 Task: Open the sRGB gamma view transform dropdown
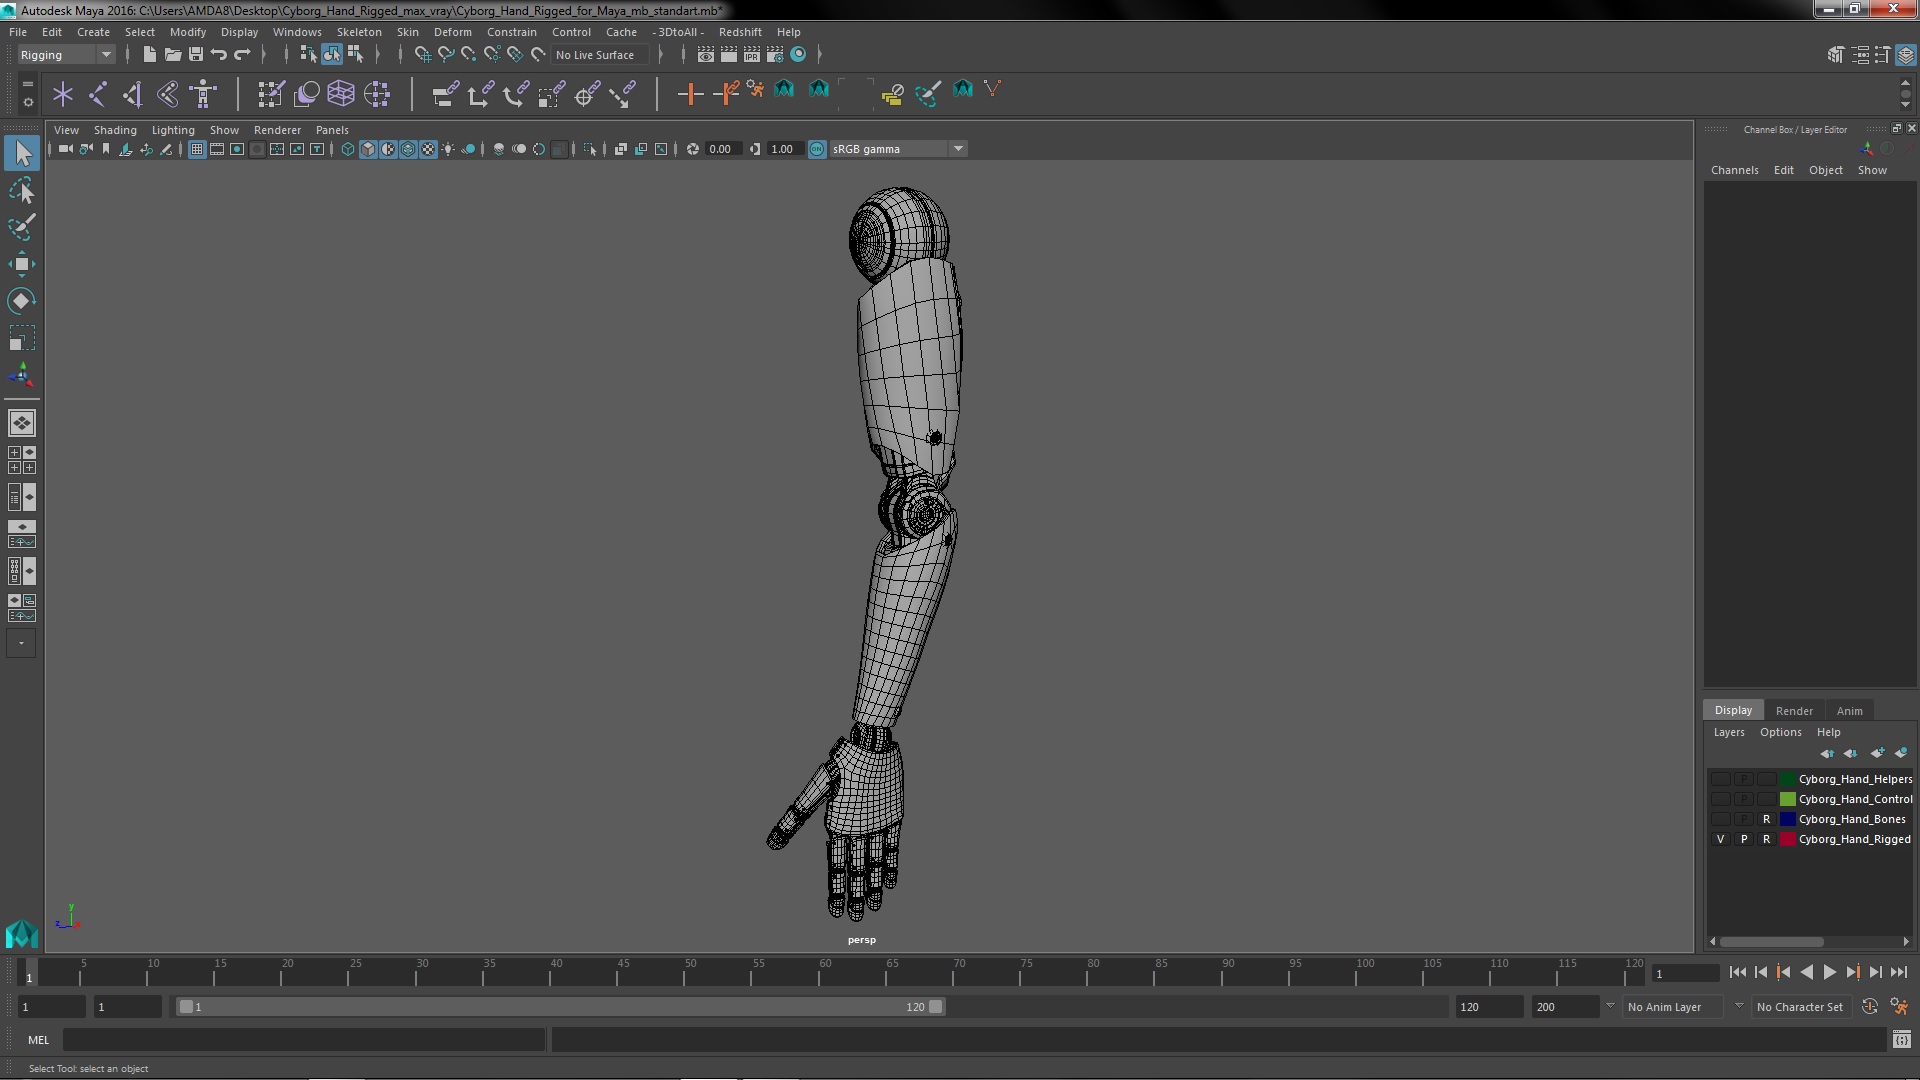(898, 149)
